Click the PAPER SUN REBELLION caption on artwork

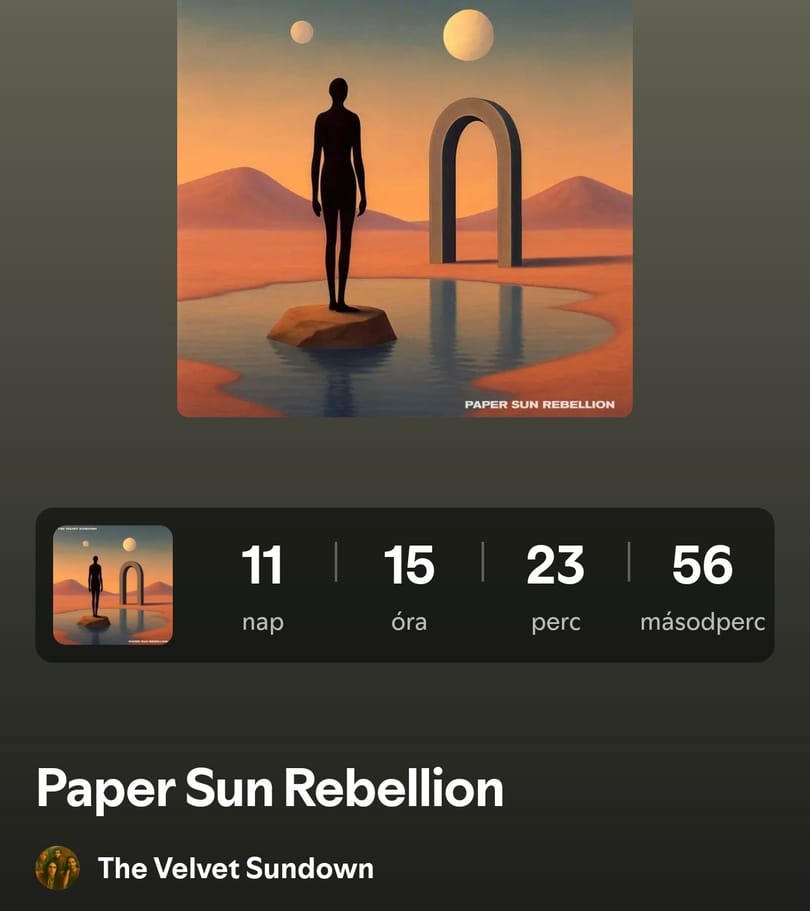click(540, 404)
